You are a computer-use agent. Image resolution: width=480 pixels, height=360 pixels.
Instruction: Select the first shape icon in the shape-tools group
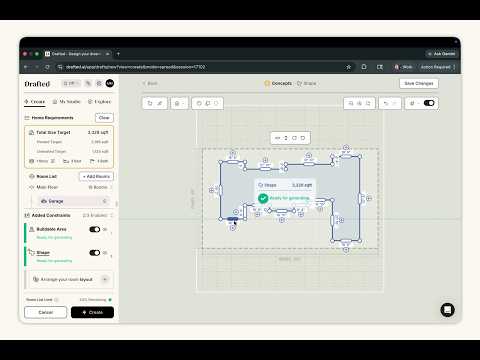click(199, 103)
